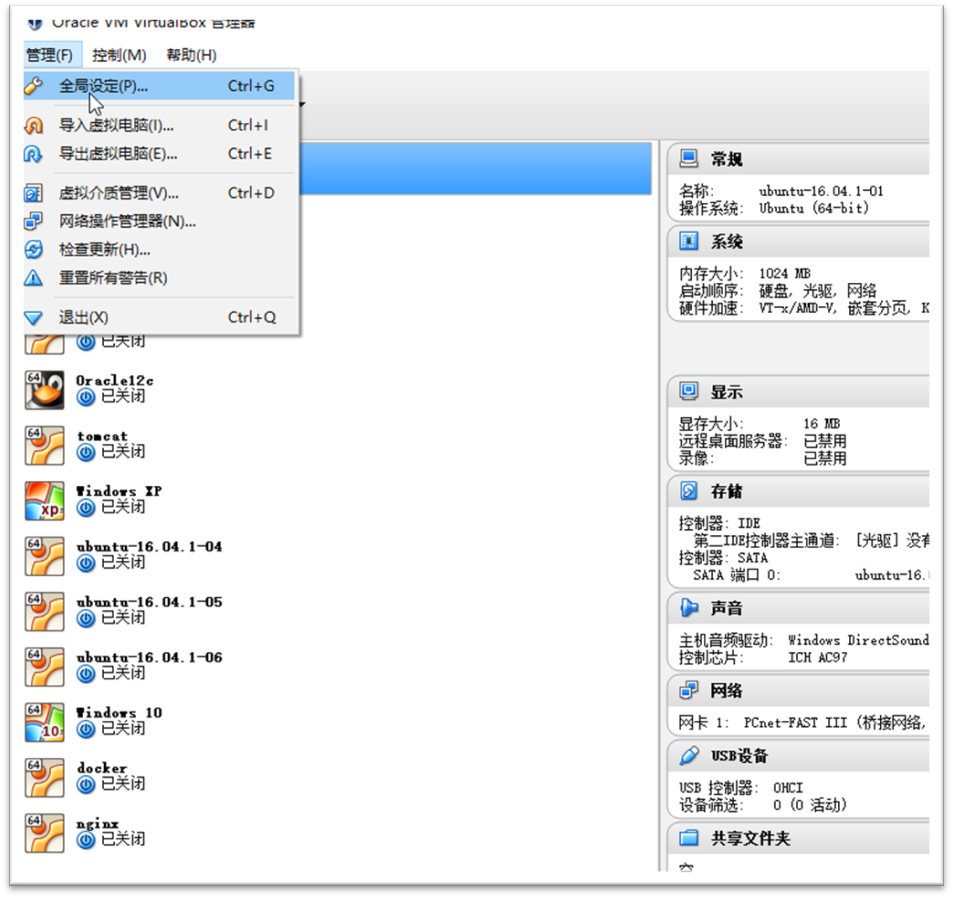
Task: Click the warning triangle icon beside 重置所有警告
Action: [x=33, y=278]
